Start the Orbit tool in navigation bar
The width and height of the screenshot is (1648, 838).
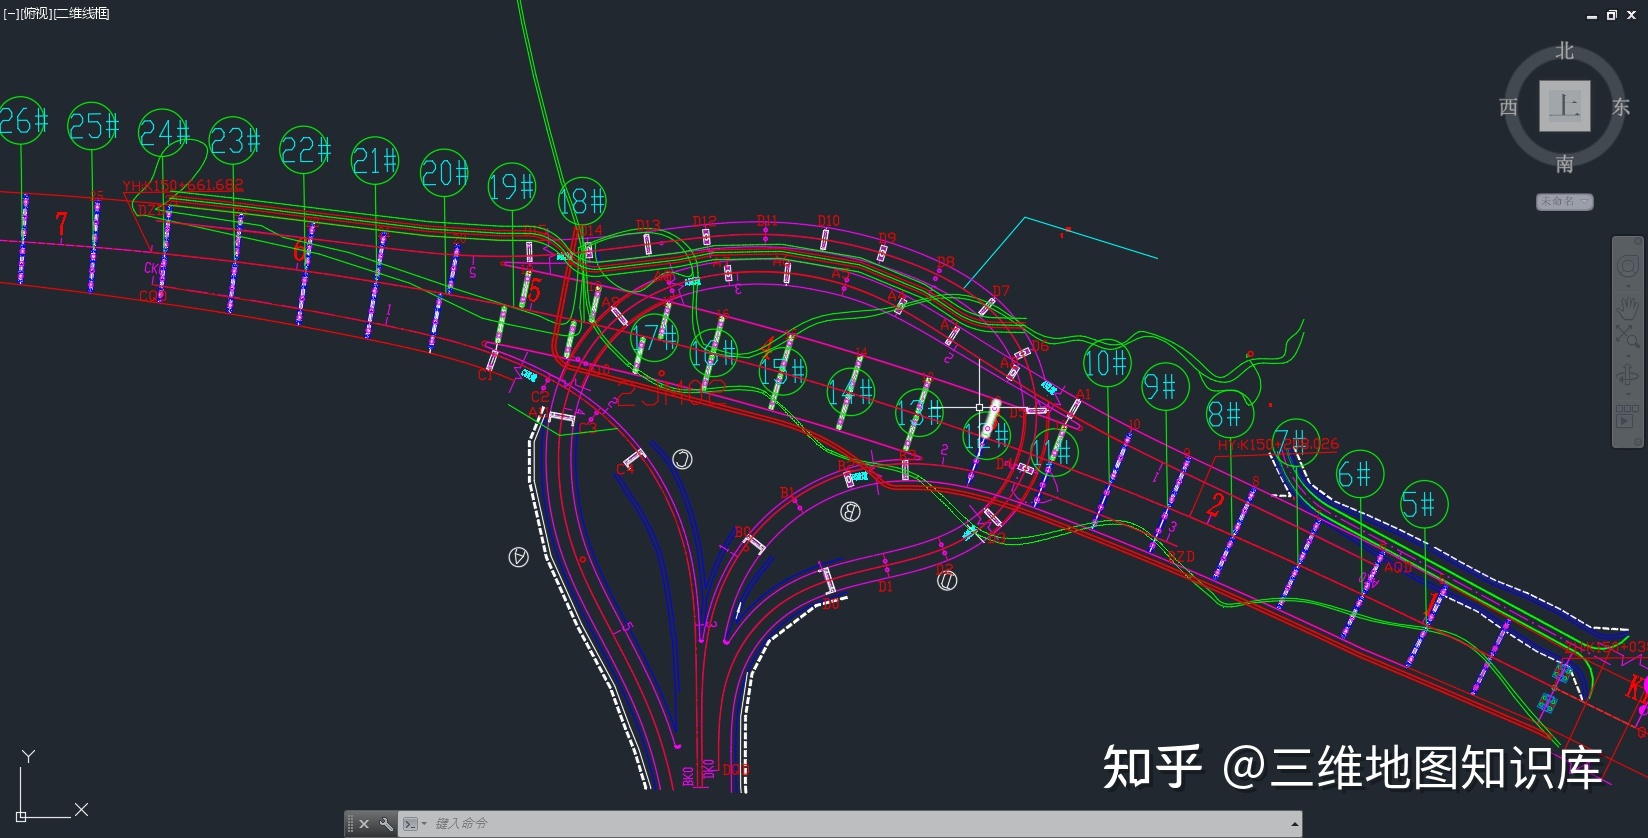(1627, 376)
